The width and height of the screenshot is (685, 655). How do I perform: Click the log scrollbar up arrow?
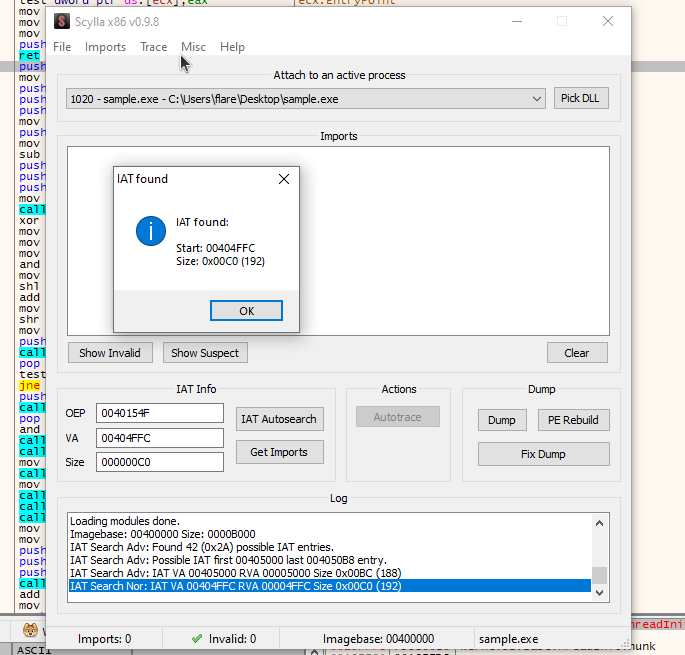[599, 523]
